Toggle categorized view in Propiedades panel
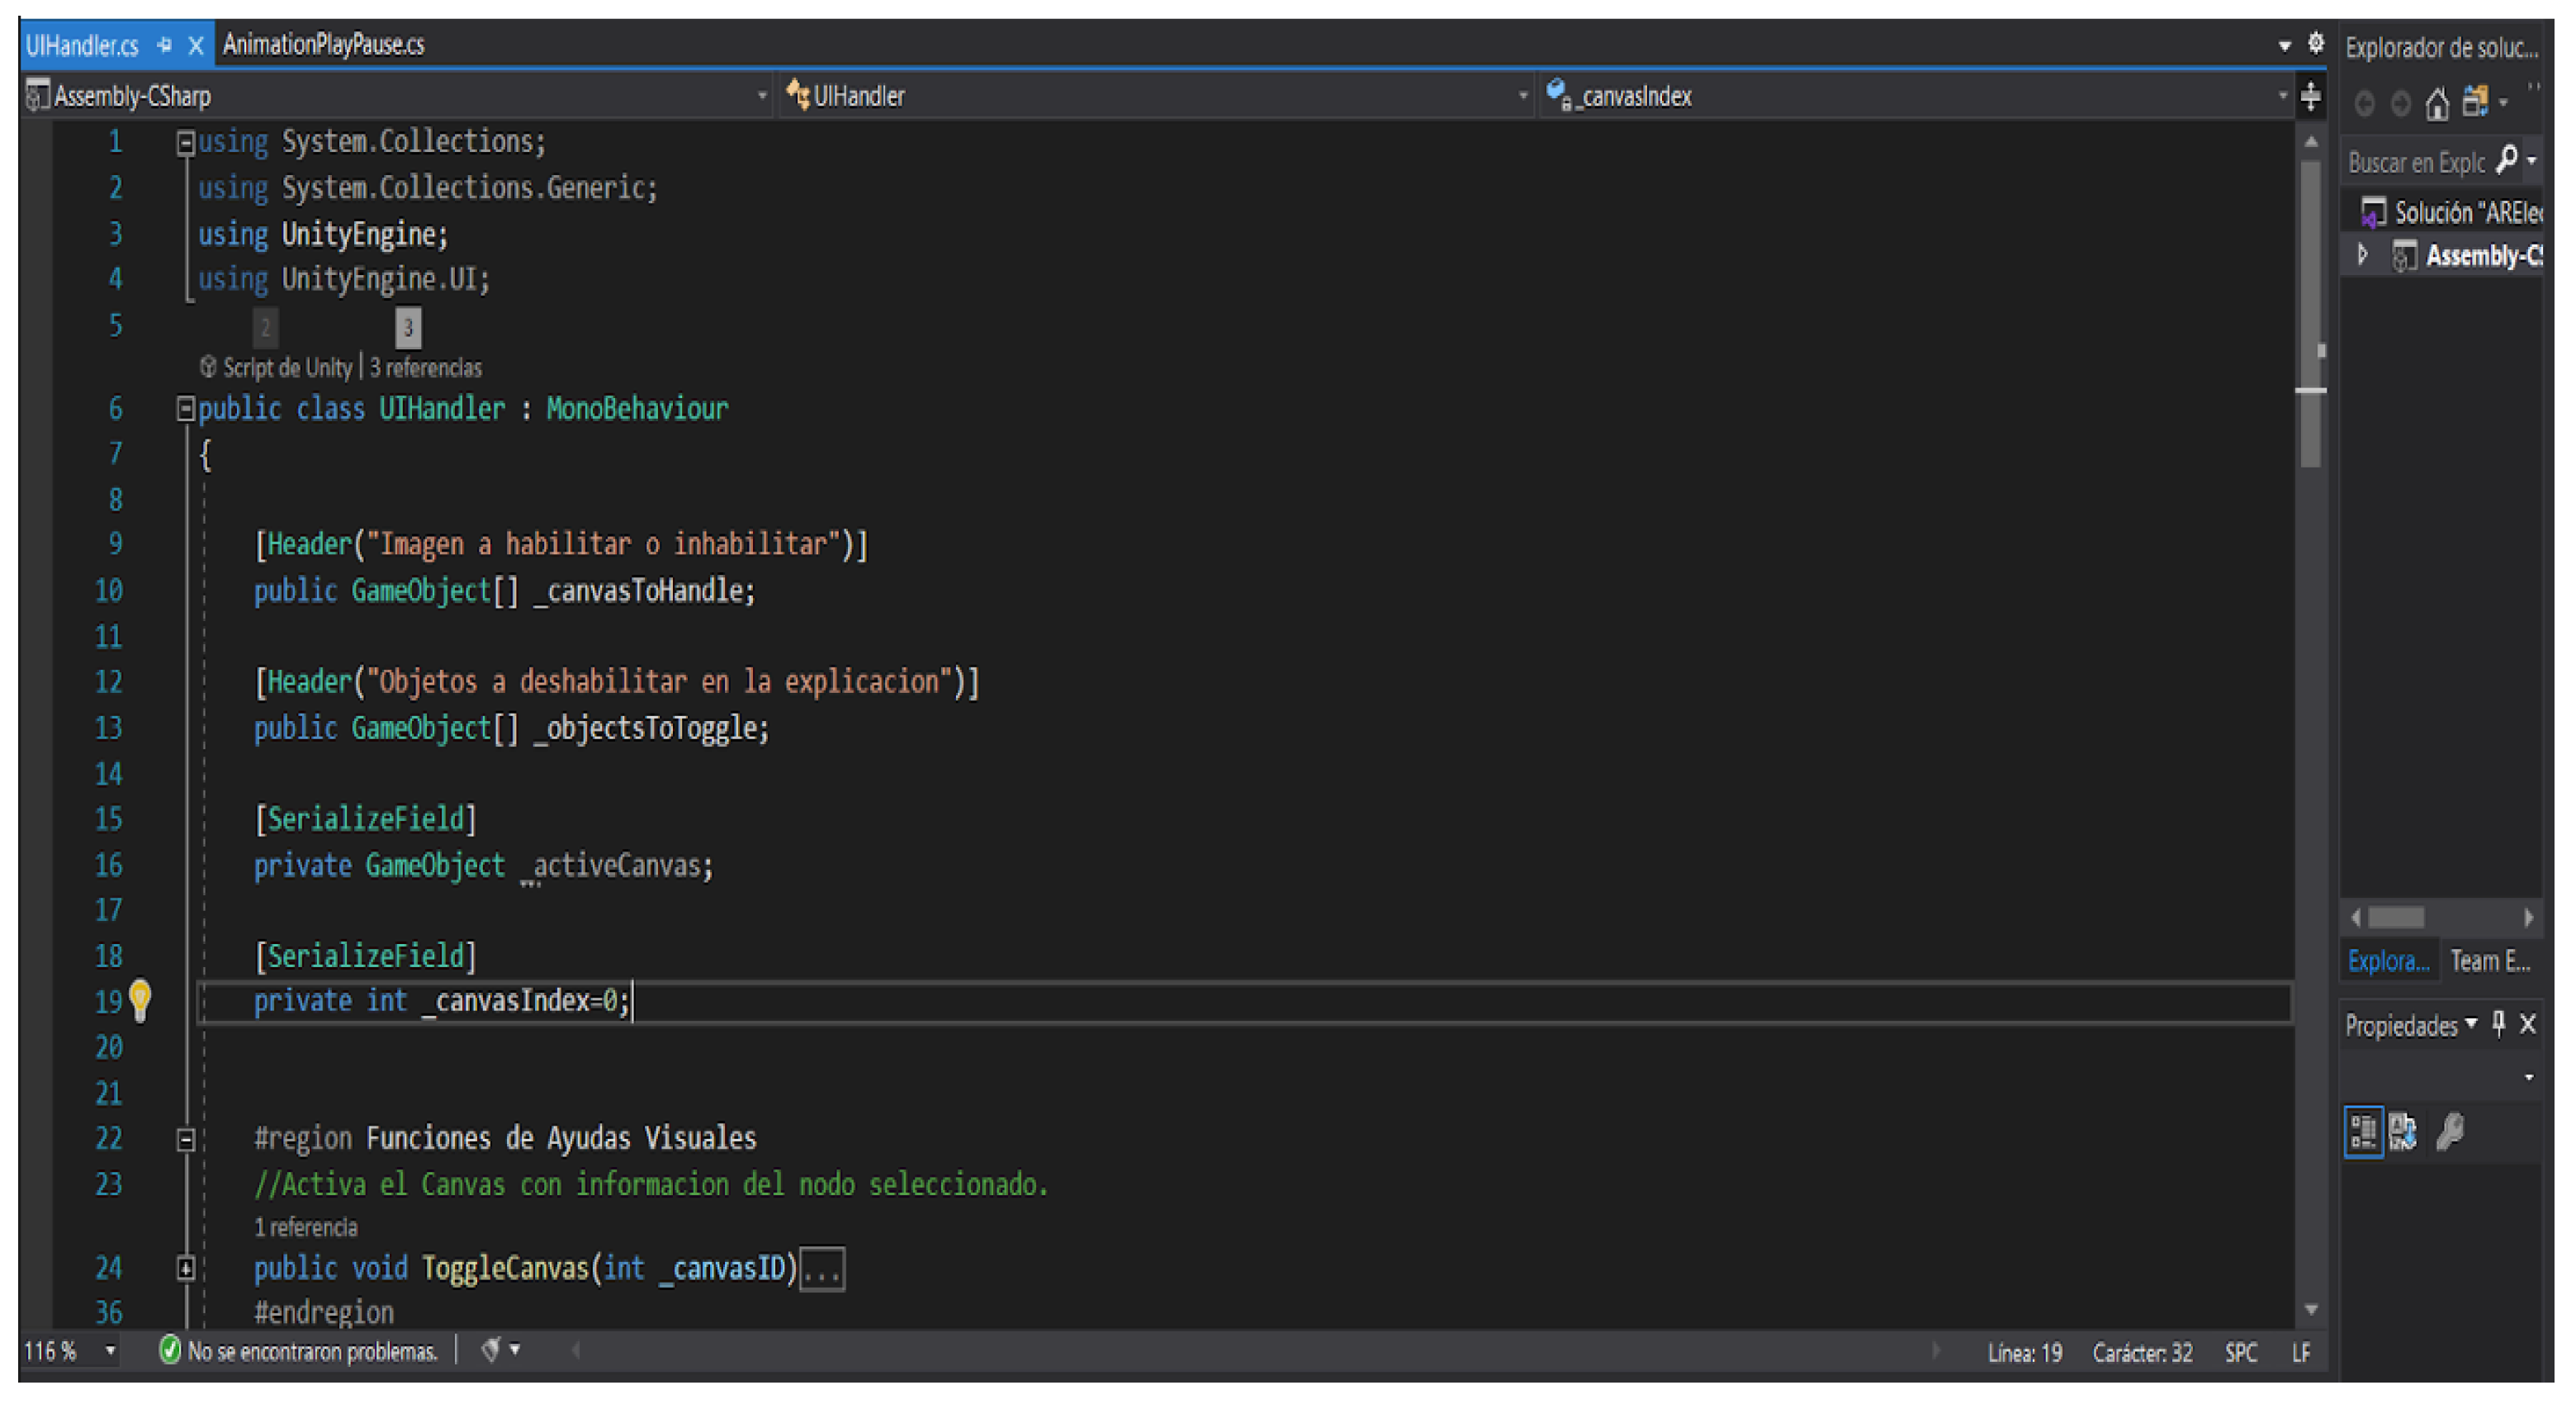This screenshot has width=2576, height=1409. [2364, 1132]
